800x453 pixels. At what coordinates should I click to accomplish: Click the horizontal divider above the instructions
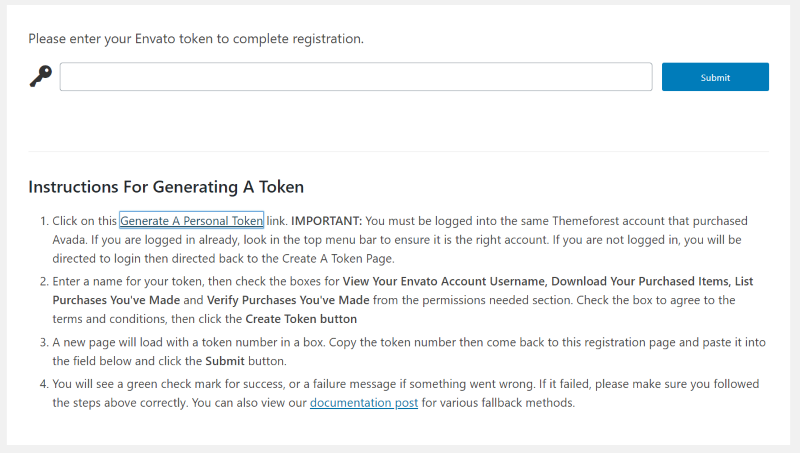tap(398, 151)
